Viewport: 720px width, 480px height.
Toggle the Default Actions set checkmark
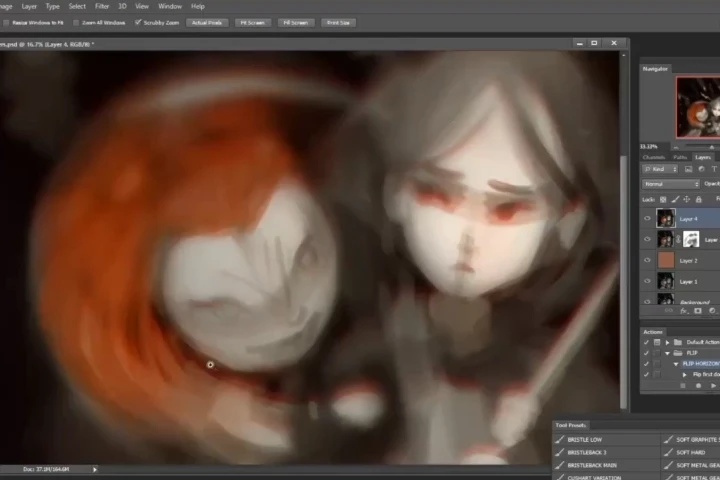pos(647,342)
